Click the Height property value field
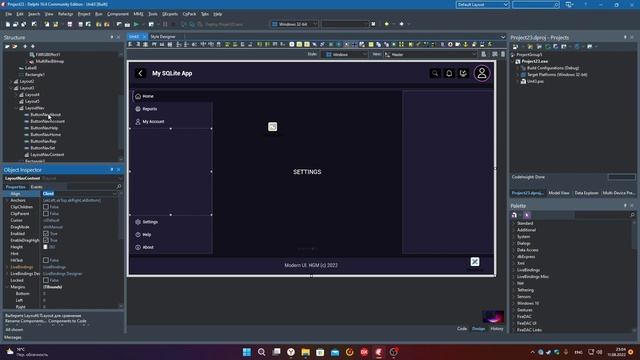The image size is (640, 360). click(x=82, y=247)
